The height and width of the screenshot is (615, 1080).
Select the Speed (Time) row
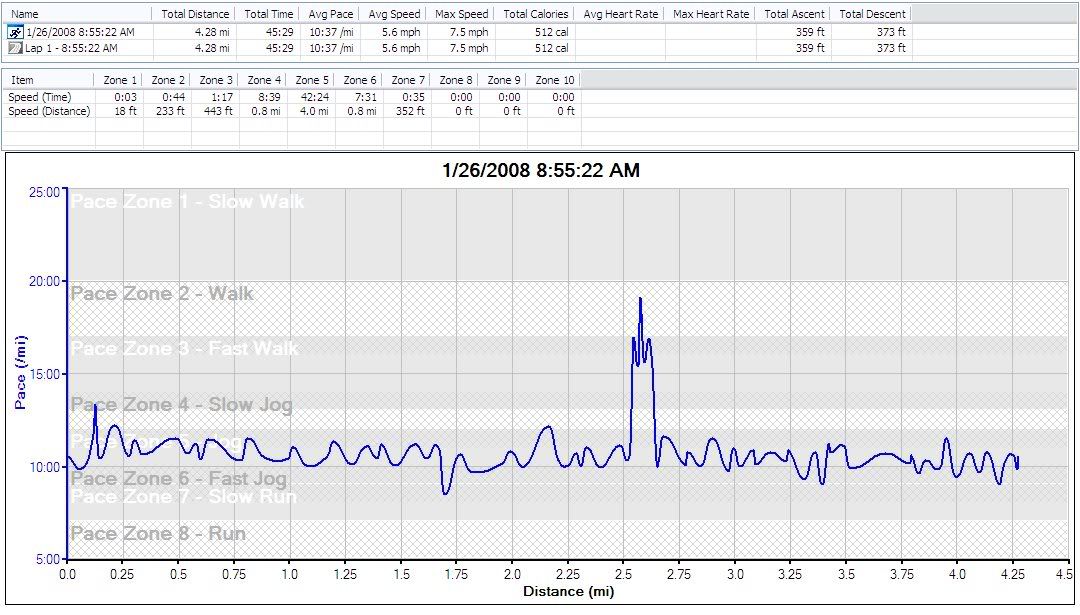40,97
